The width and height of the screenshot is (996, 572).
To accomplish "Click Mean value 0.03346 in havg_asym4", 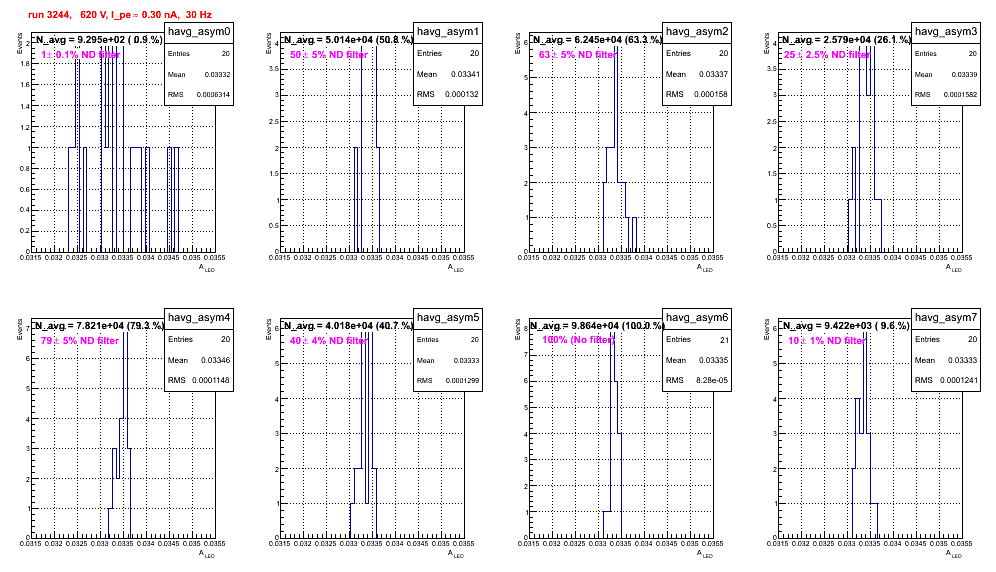I will (215, 360).
